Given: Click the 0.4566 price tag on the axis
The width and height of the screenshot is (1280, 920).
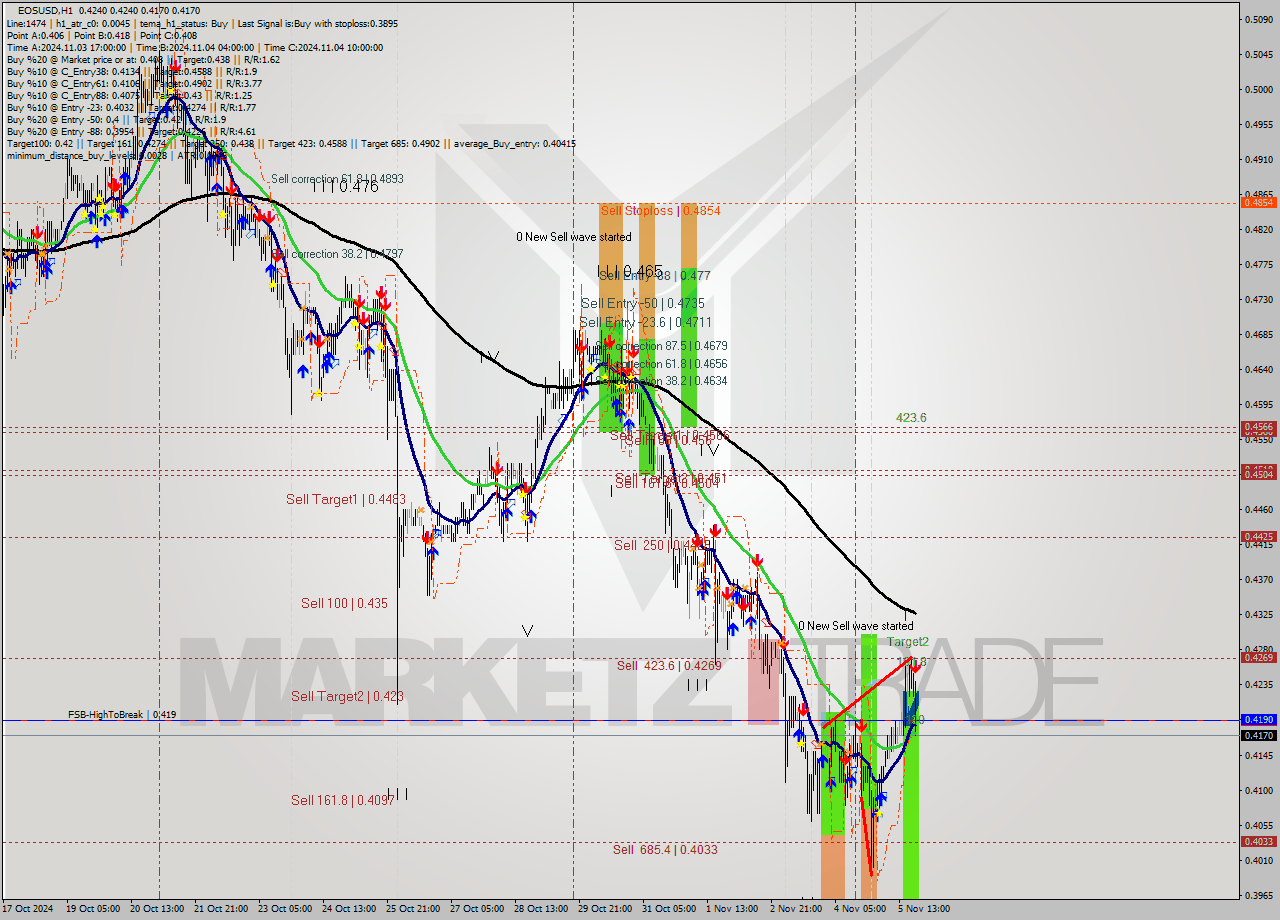Looking at the screenshot, I should pos(1258,426).
